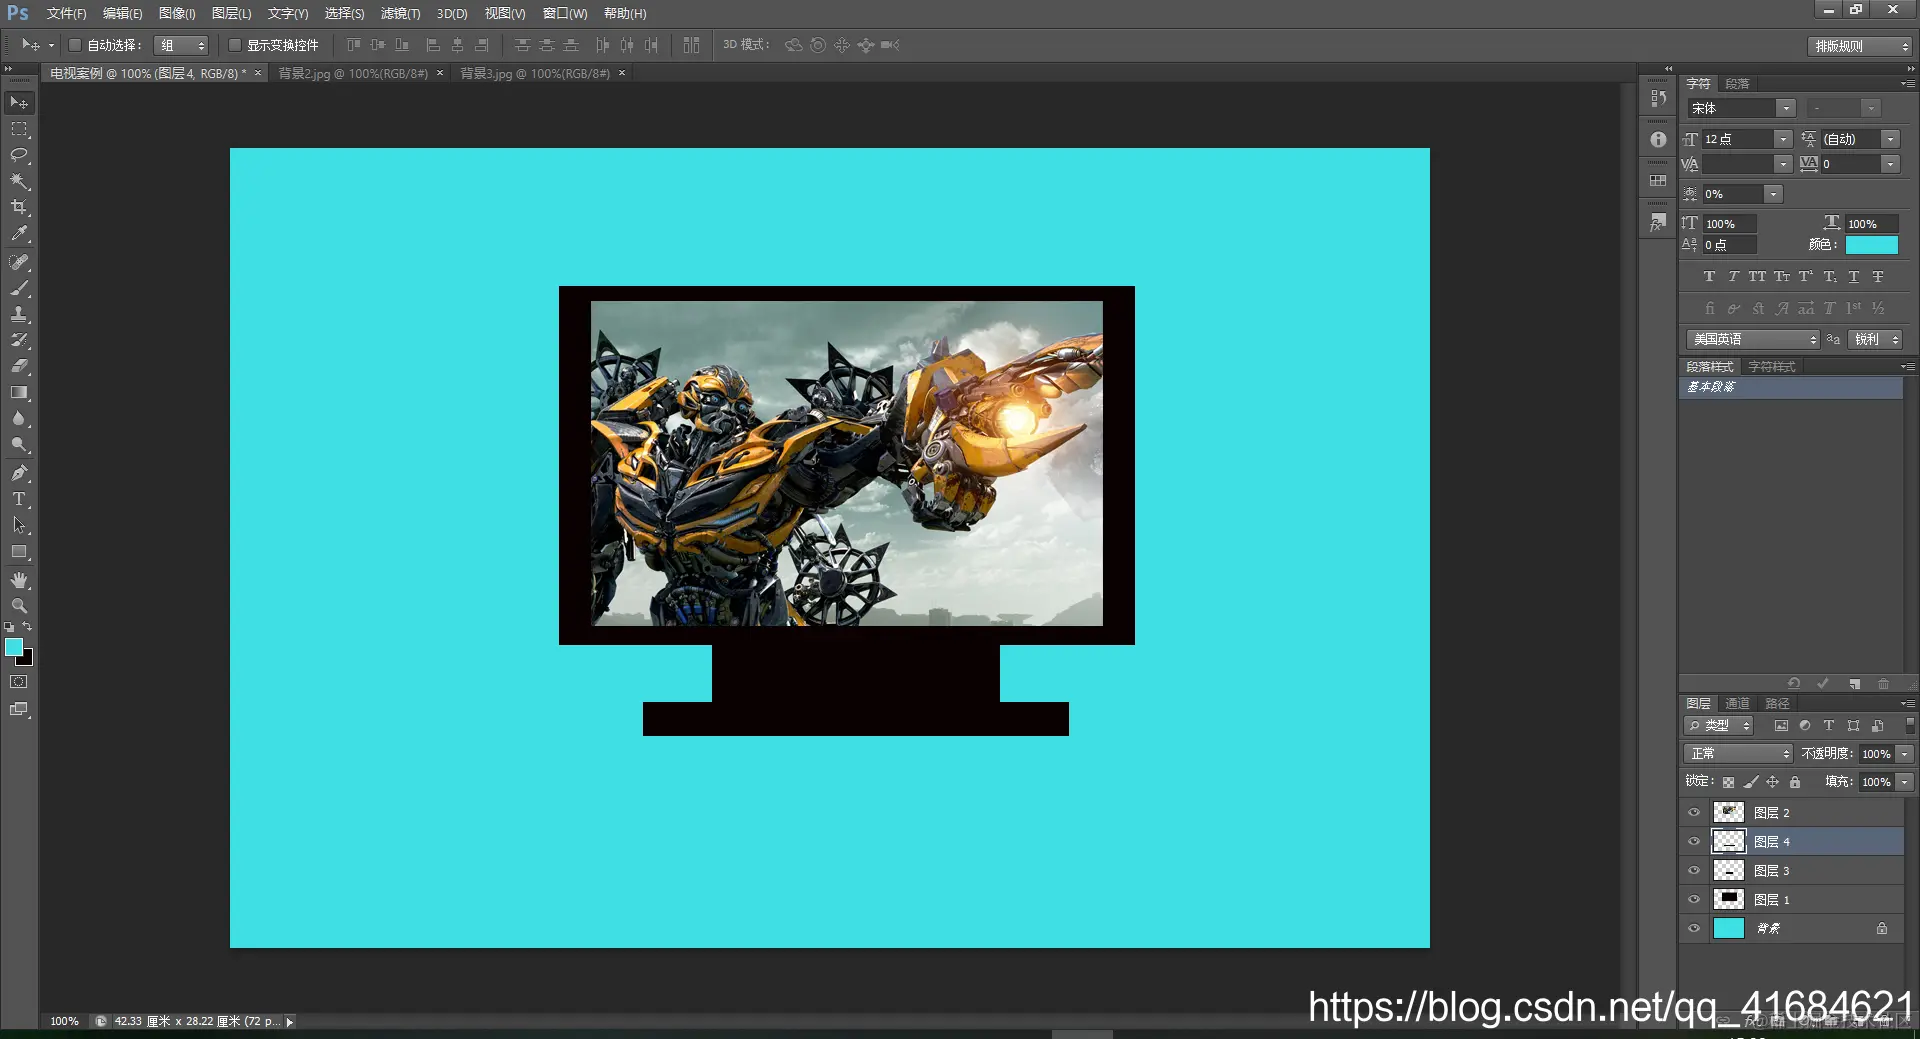Switch to the 背景2.jpg document tab
This screenshot has width=1920, height=1039.
353,74
